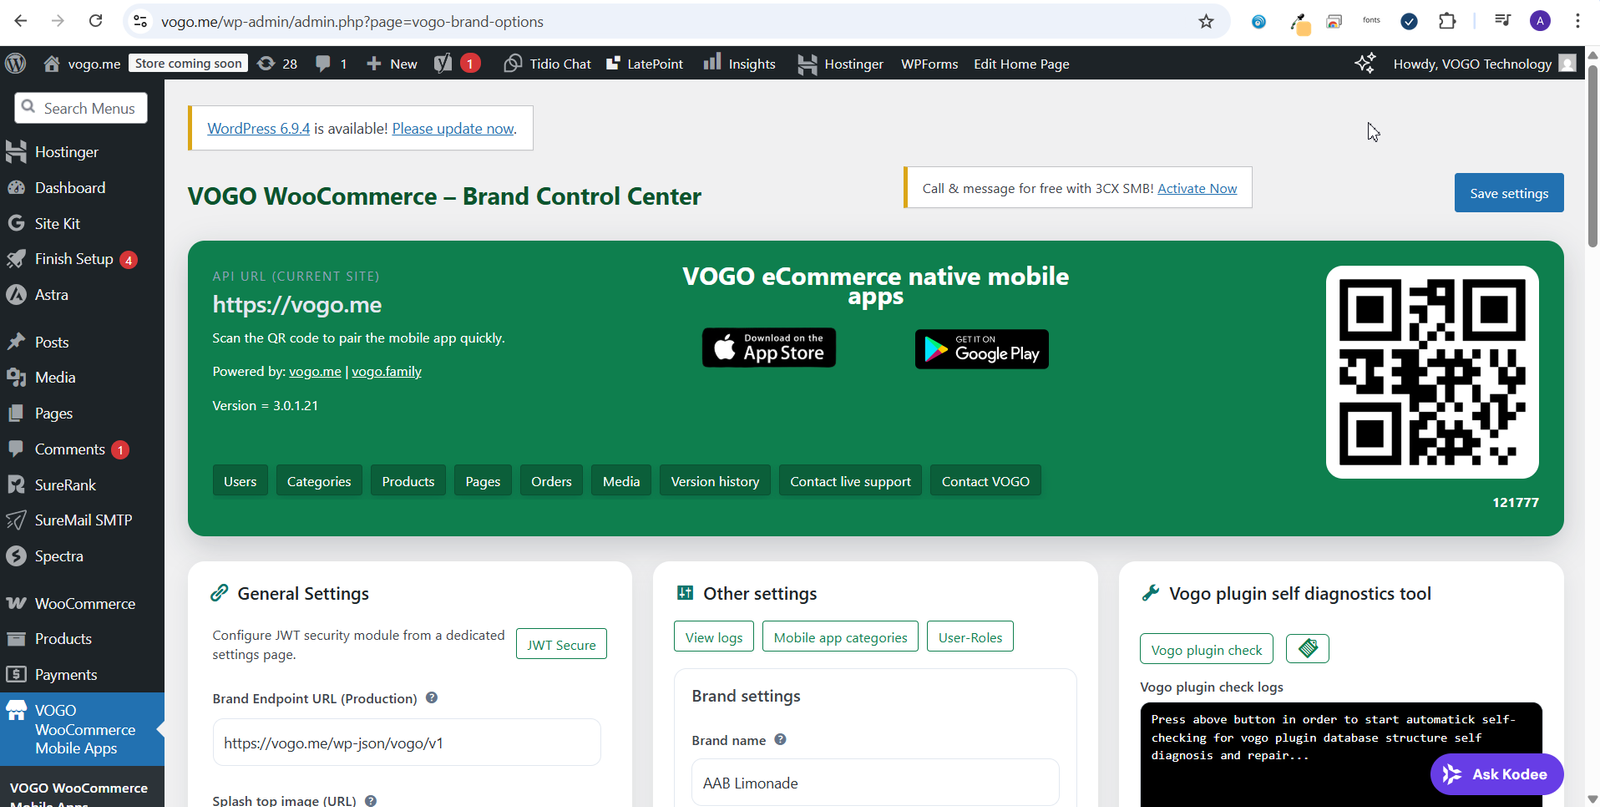Click View logs button
The image size is (1600, 807).
coord(714,637)
